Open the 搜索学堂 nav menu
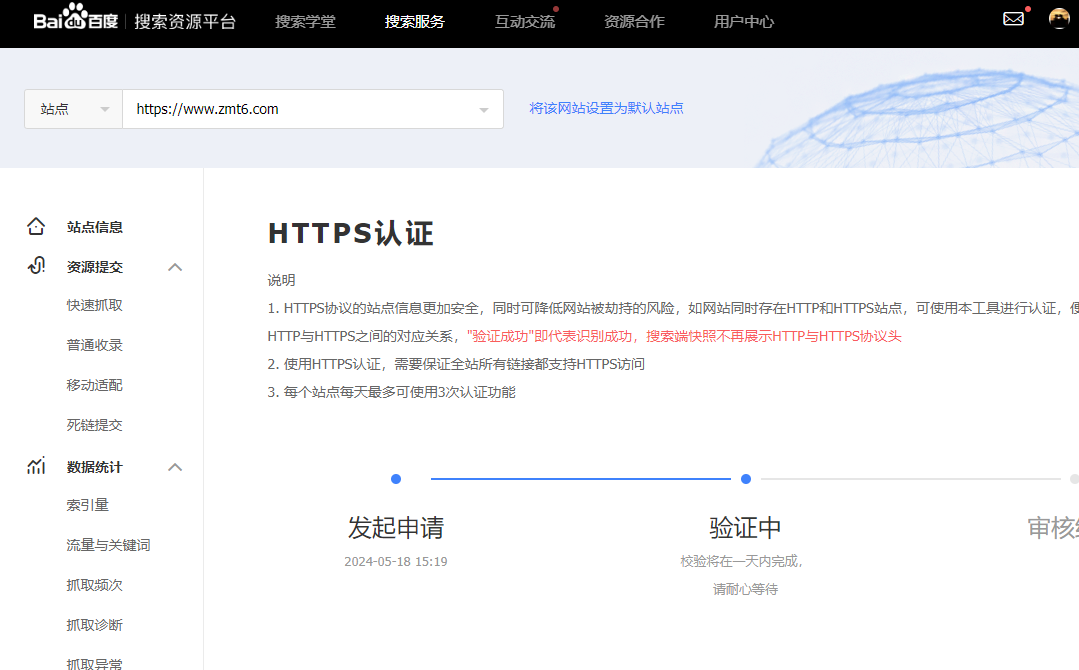Image resolution: width=1079 pixels, height=670 pixels. pyautogui.click(x=306, y=22)
